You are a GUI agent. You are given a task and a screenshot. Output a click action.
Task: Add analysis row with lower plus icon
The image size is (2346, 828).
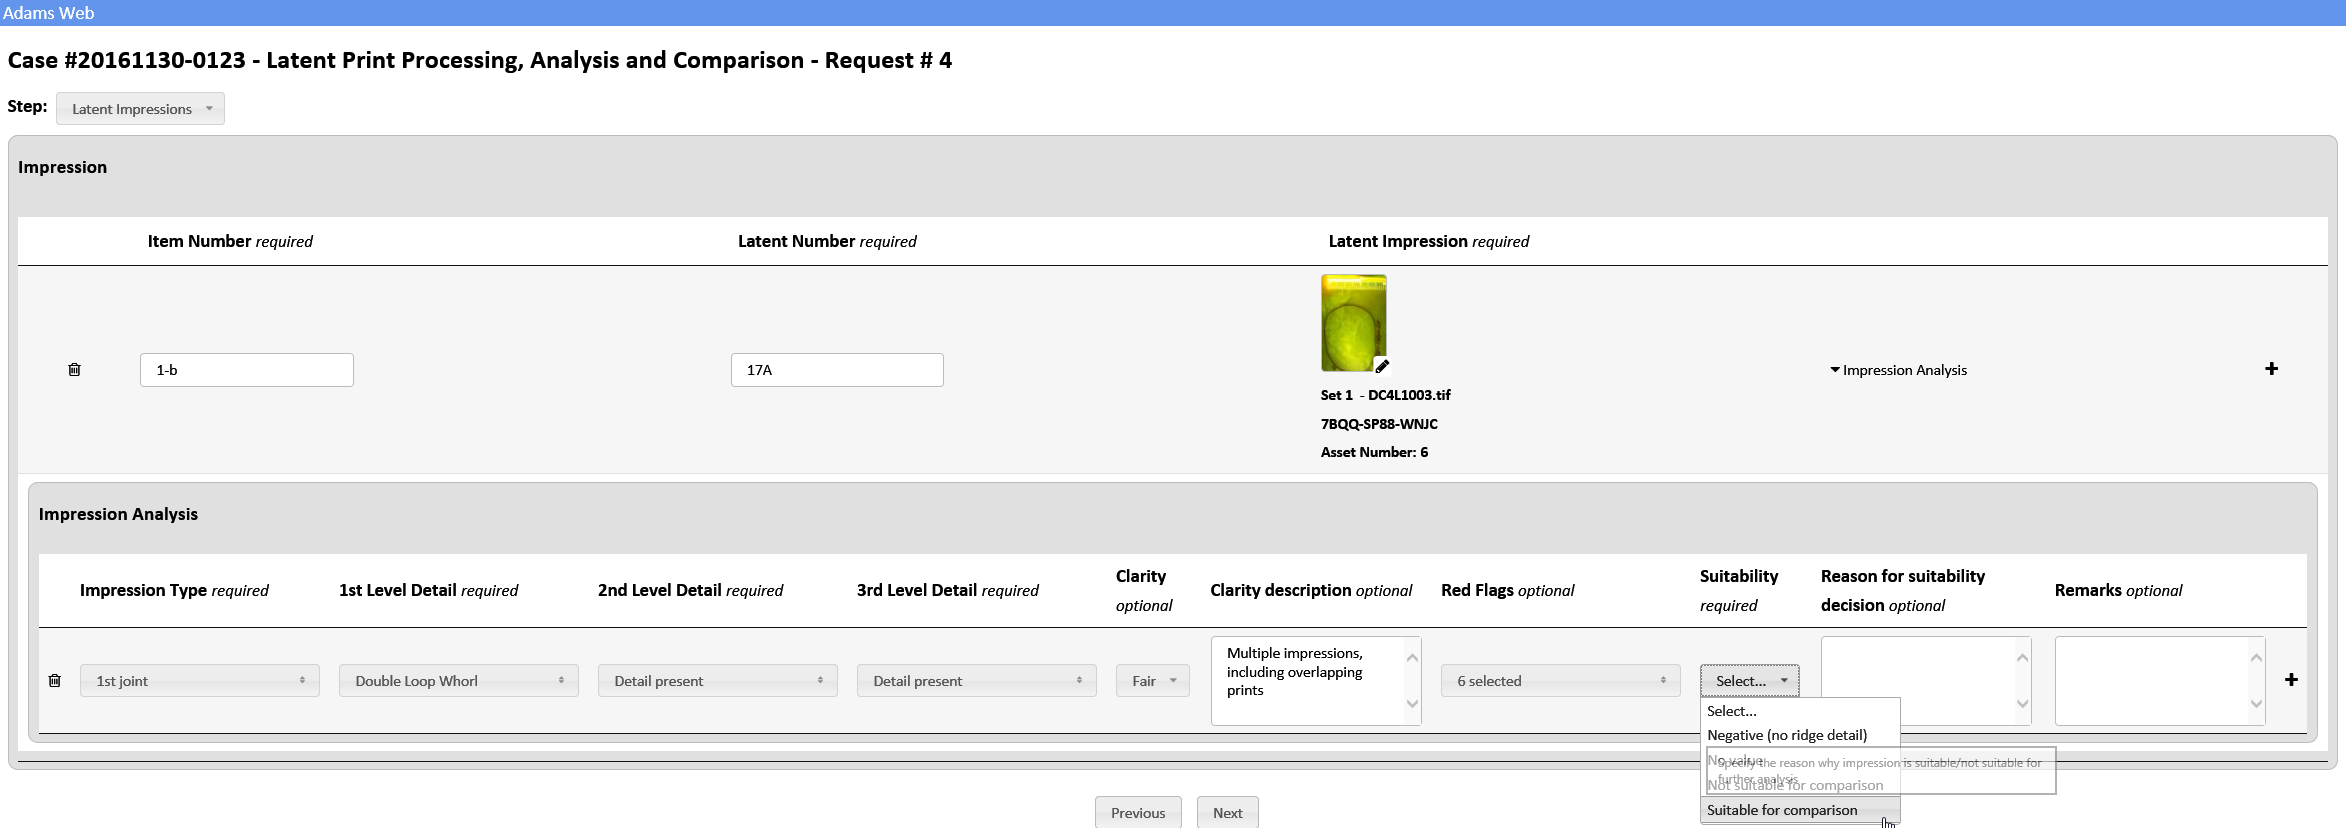point(2291,680)
